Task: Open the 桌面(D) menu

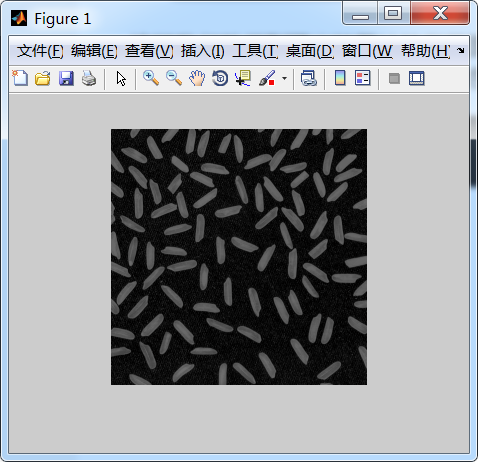Action: [310, 51]
